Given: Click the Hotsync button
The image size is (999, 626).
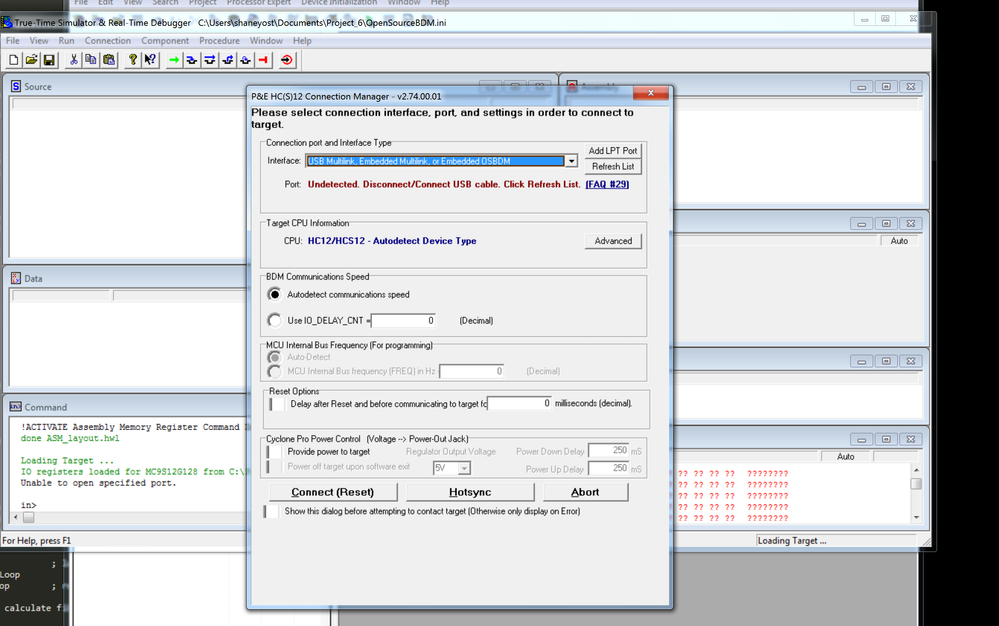Looking at the screenshot, I should 470,492.
